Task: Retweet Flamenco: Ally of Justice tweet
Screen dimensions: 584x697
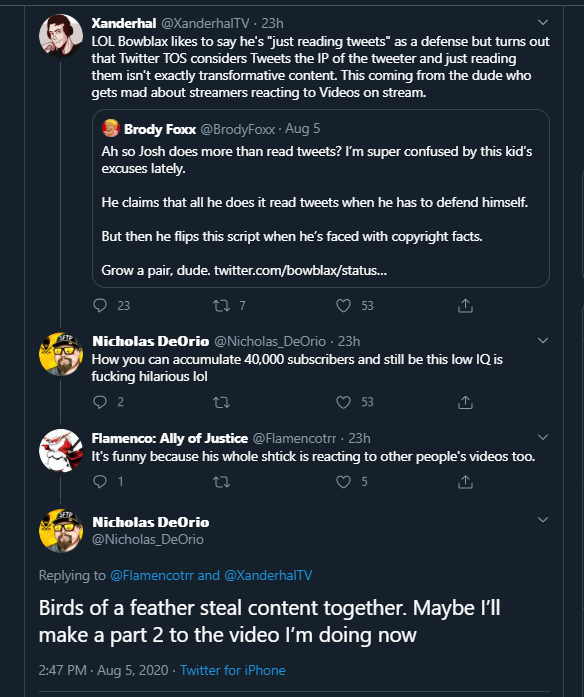Action: [x=221, y=482]
